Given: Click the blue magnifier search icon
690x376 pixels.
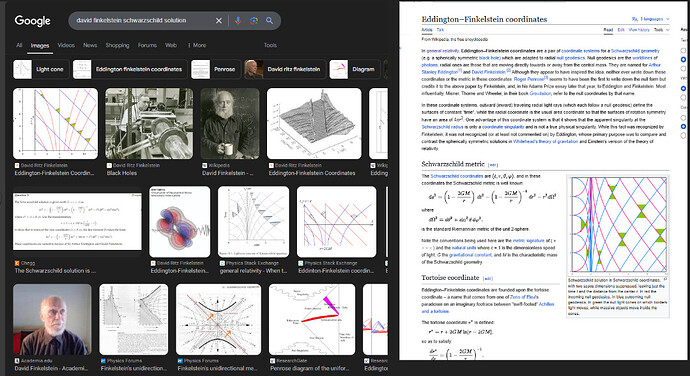Looking at the screenshot, I should [269, 21].
